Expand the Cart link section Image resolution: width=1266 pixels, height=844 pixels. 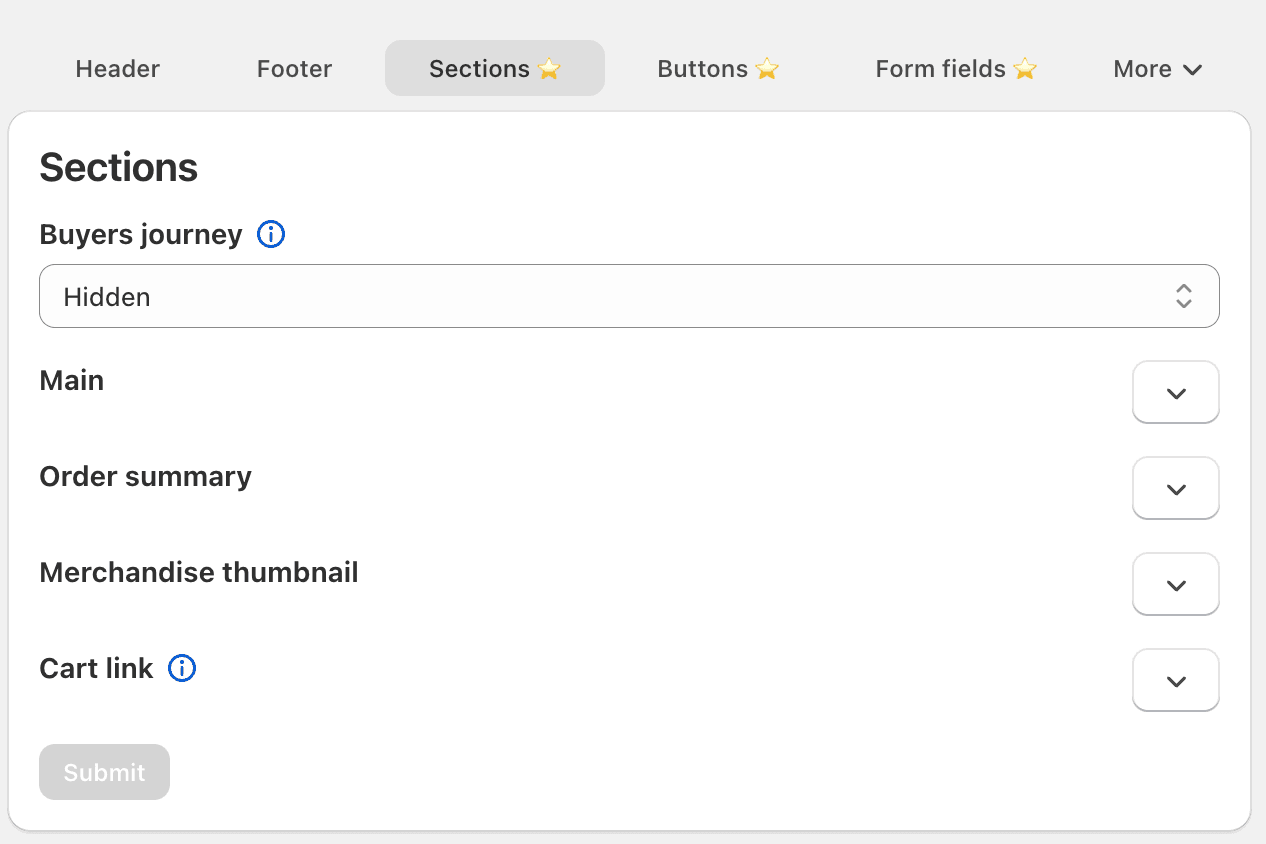point(1175,680)
